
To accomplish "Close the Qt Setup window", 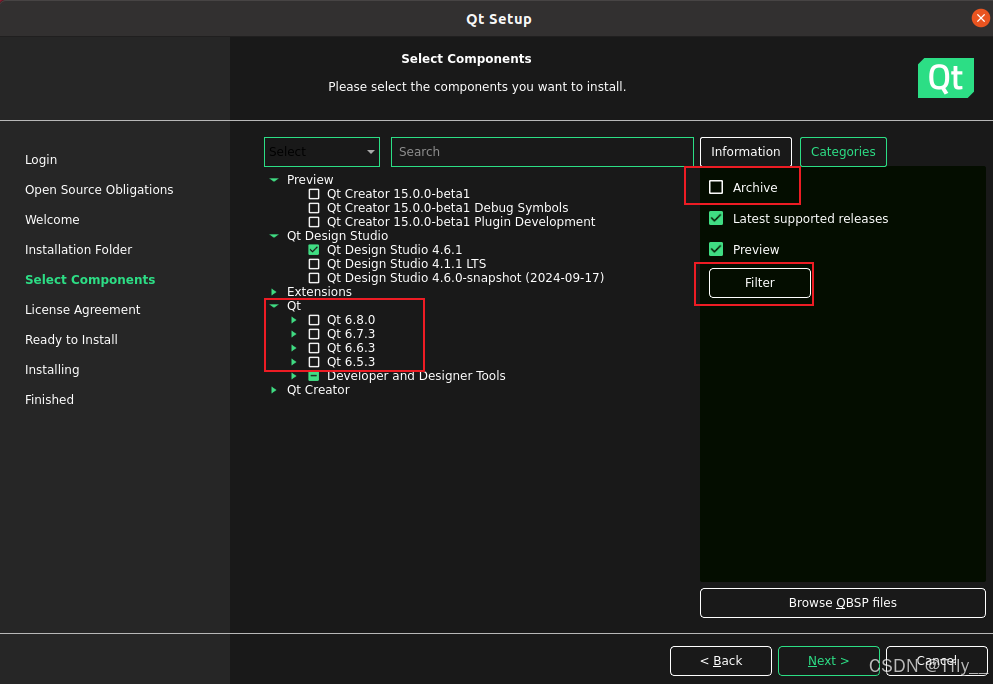I will [x=980, y=18].
